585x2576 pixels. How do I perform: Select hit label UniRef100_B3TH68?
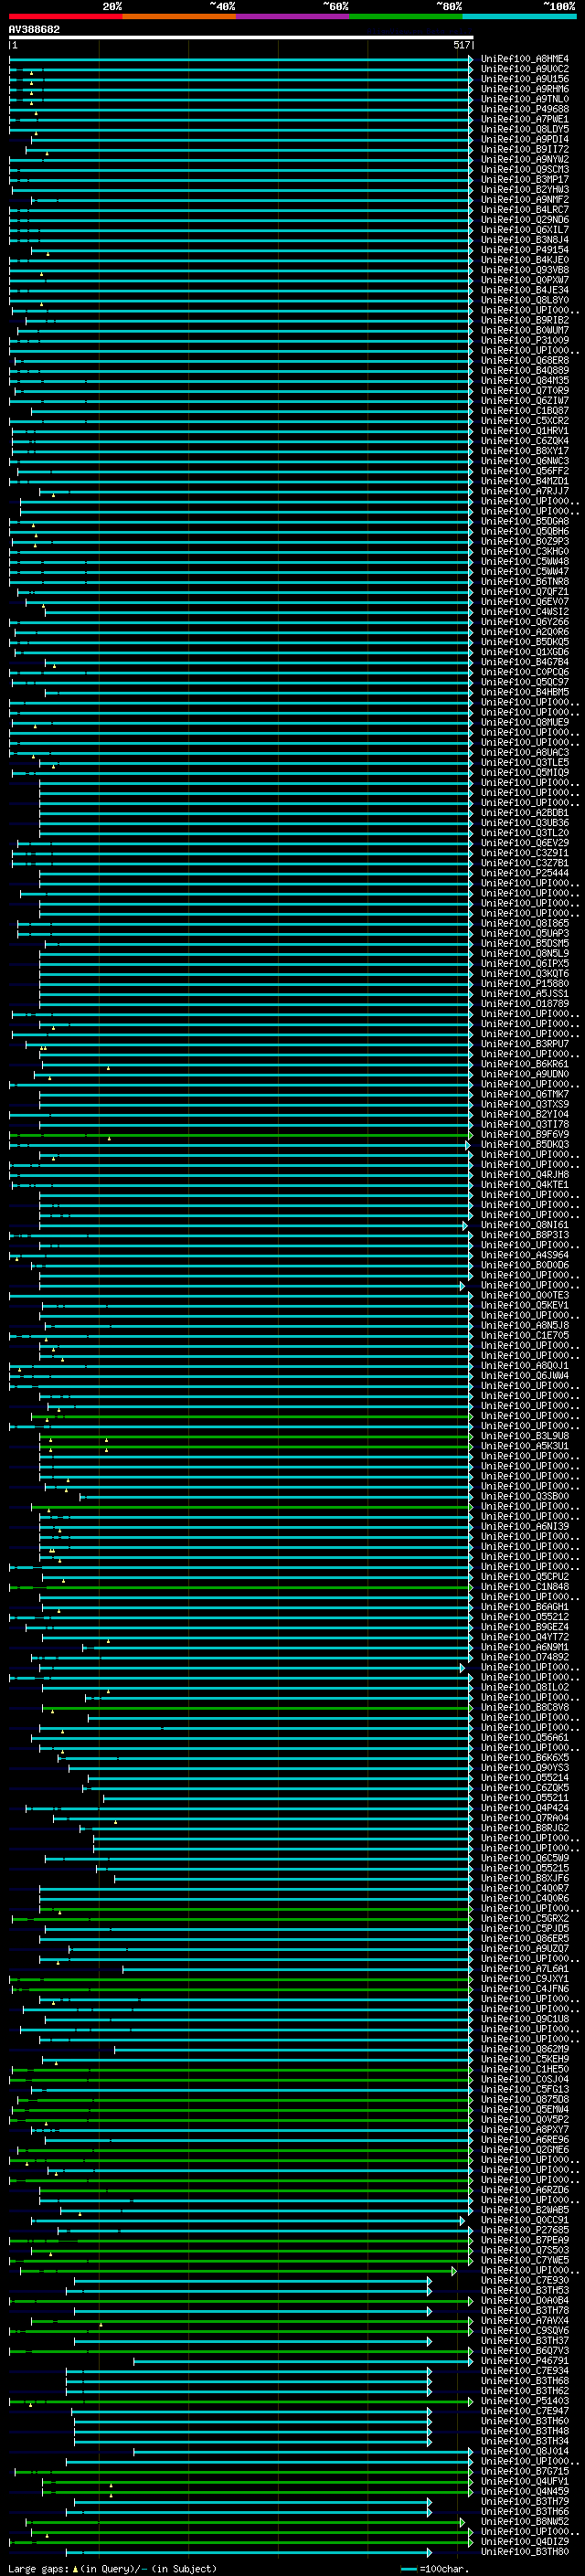pyautogui.click(x=525, y=2380)
